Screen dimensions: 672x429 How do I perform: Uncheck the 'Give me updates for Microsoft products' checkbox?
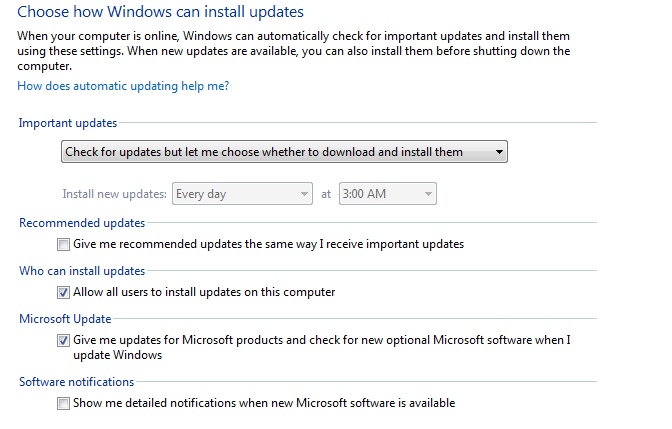pos(63,341)
